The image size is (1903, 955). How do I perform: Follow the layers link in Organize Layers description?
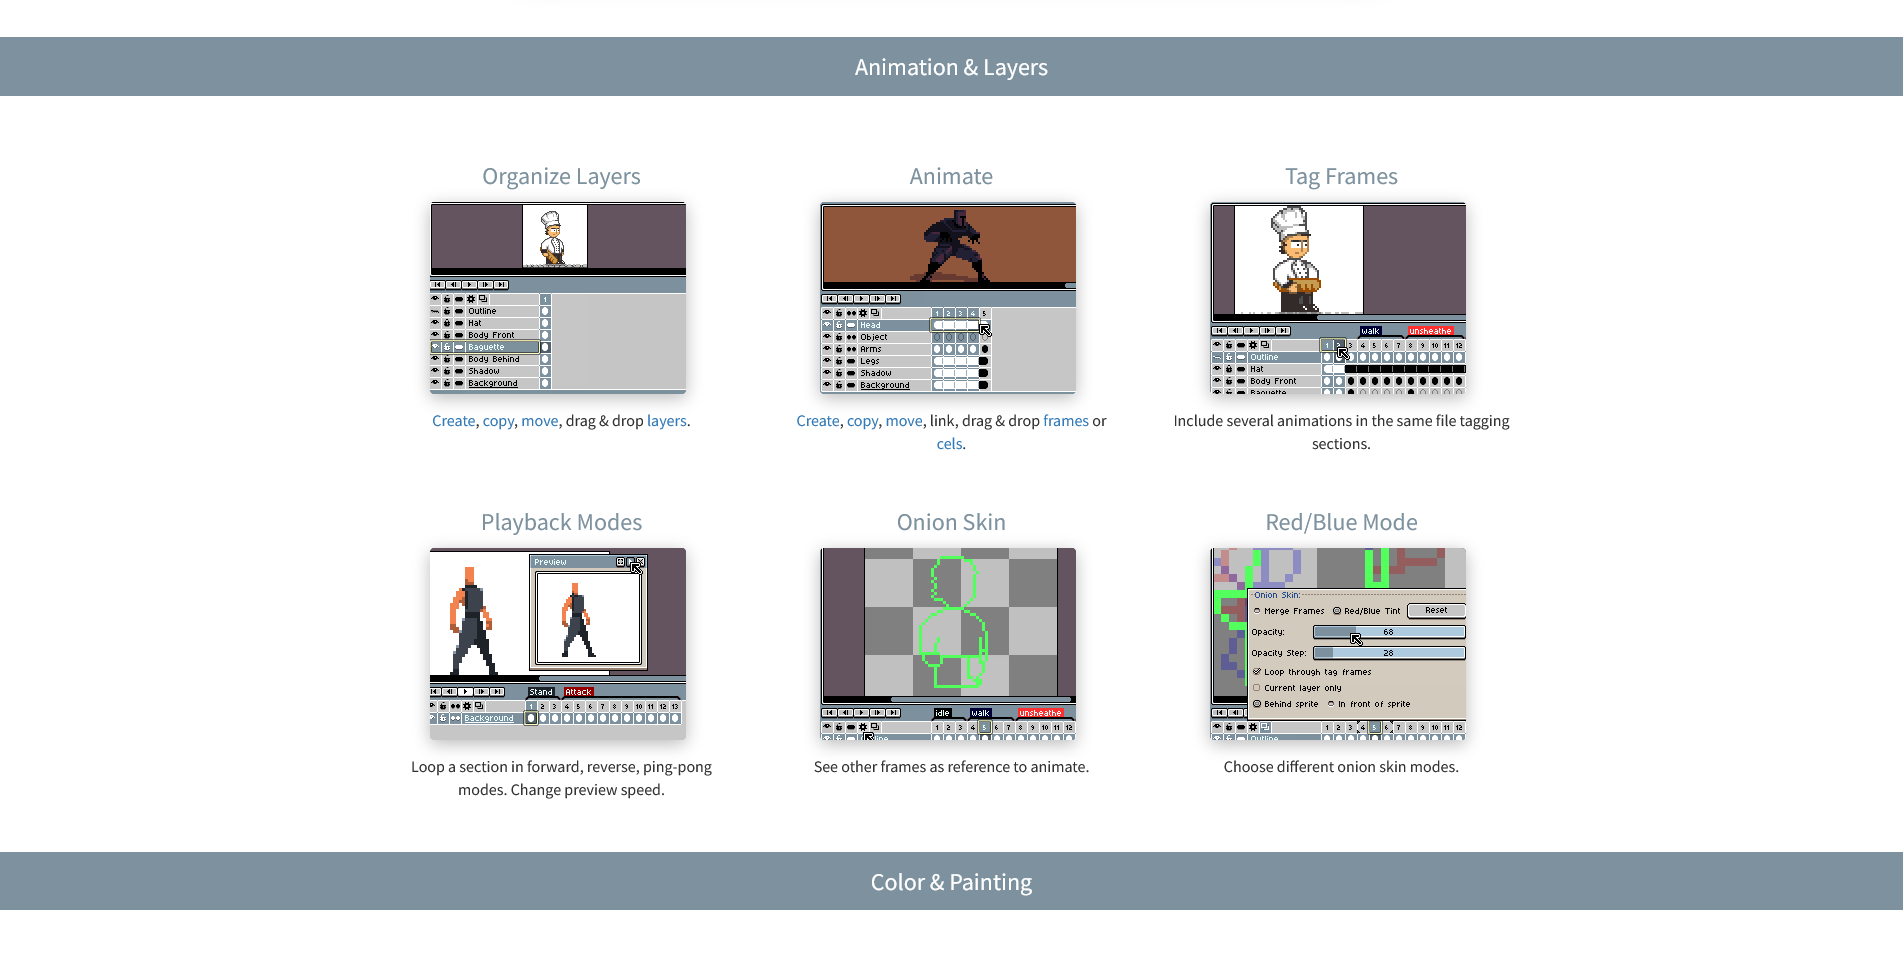coord(666,421)
